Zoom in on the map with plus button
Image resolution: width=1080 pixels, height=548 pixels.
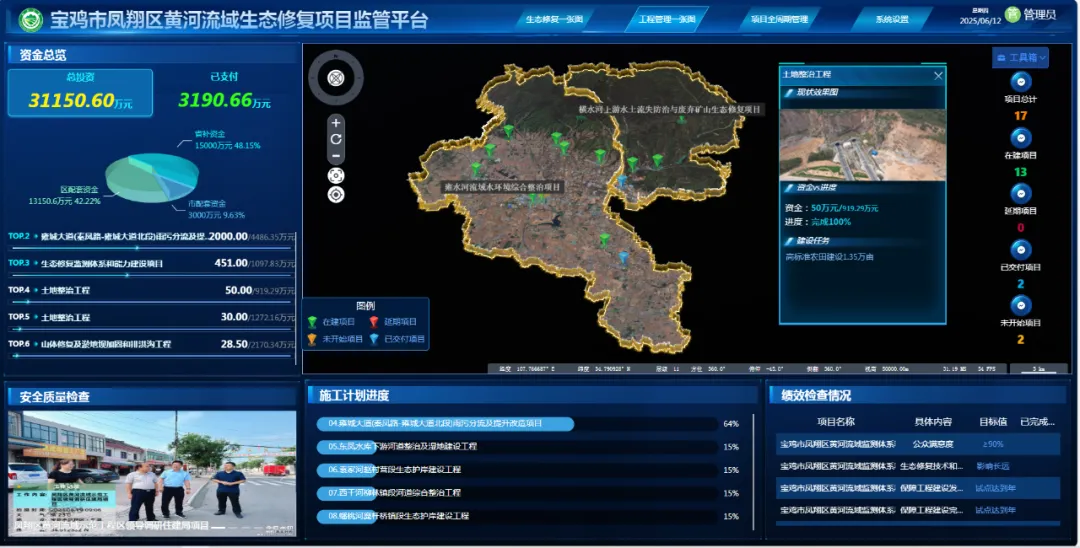[336, 122]
